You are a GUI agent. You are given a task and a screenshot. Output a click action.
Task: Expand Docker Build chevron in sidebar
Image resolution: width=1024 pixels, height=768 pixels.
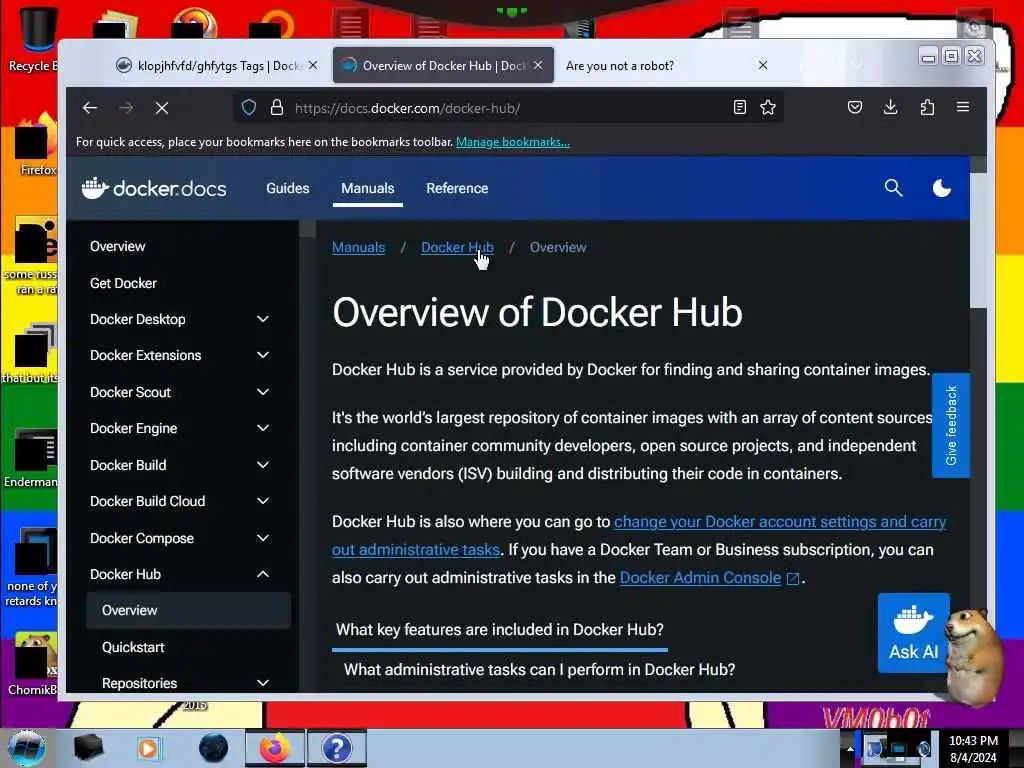[x=263, y=465]
